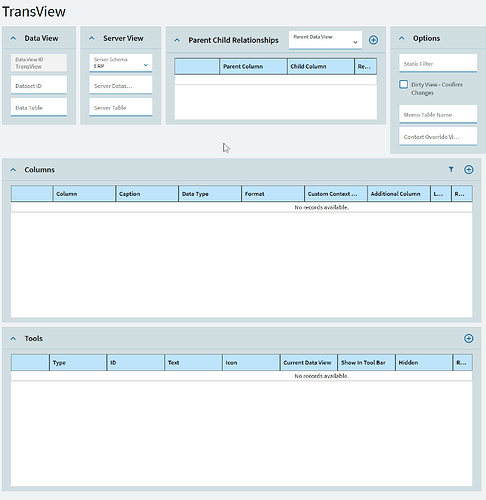Add a new parent child relationship

coord(373,40)
